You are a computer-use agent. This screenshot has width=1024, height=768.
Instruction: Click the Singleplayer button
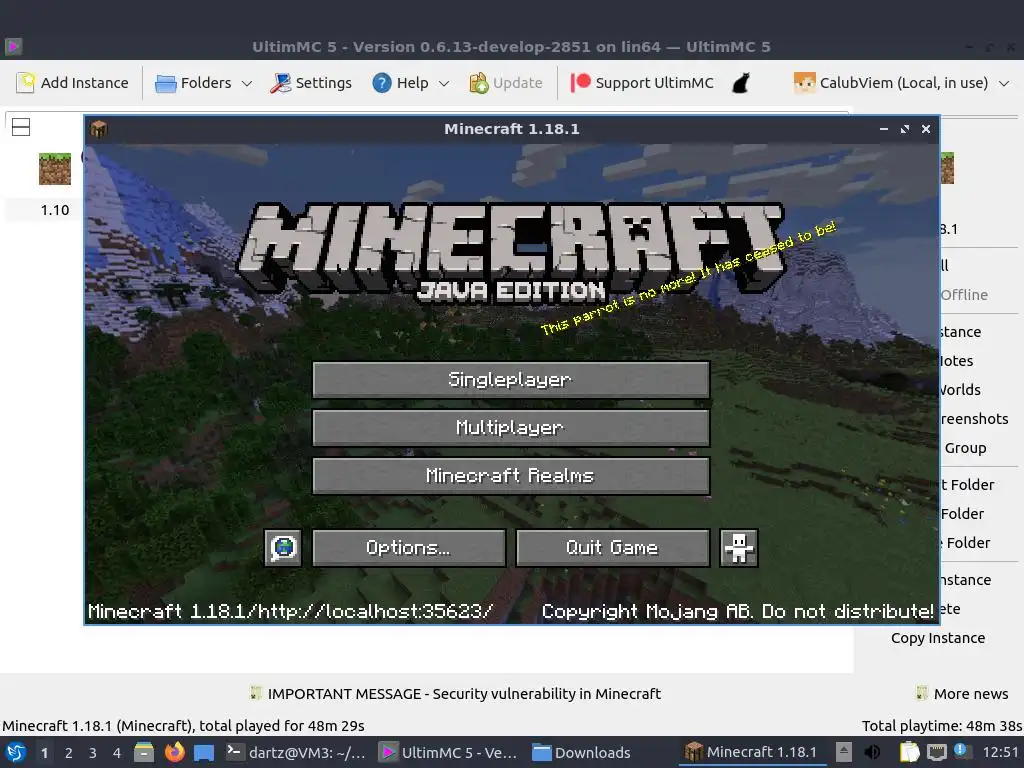pyautogui.click(x=511, y=379)
